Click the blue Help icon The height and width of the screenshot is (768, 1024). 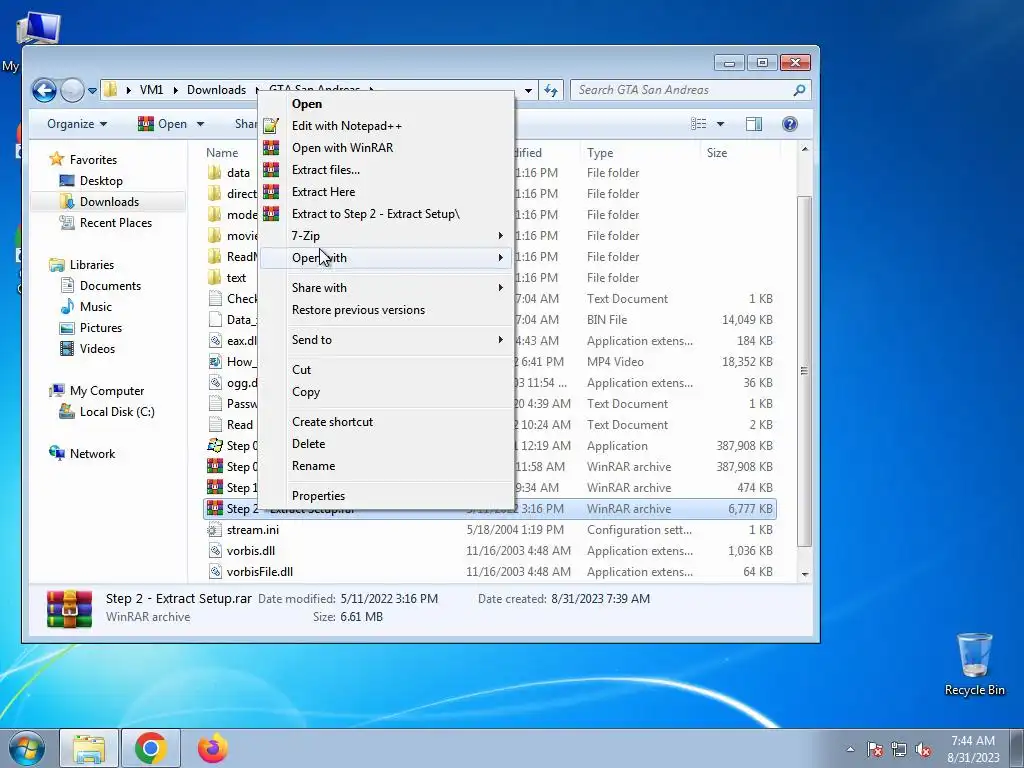point(790,124)
